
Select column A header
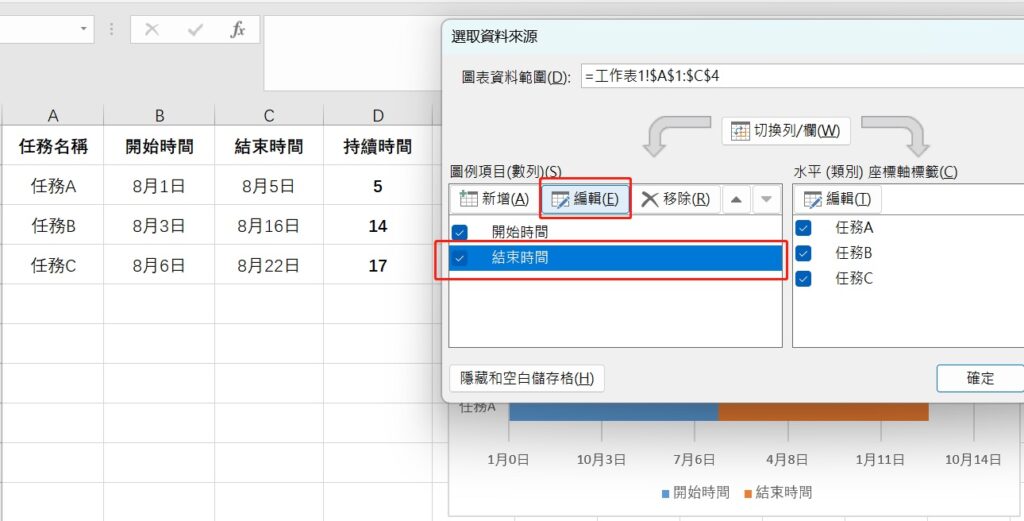point(53,116)
